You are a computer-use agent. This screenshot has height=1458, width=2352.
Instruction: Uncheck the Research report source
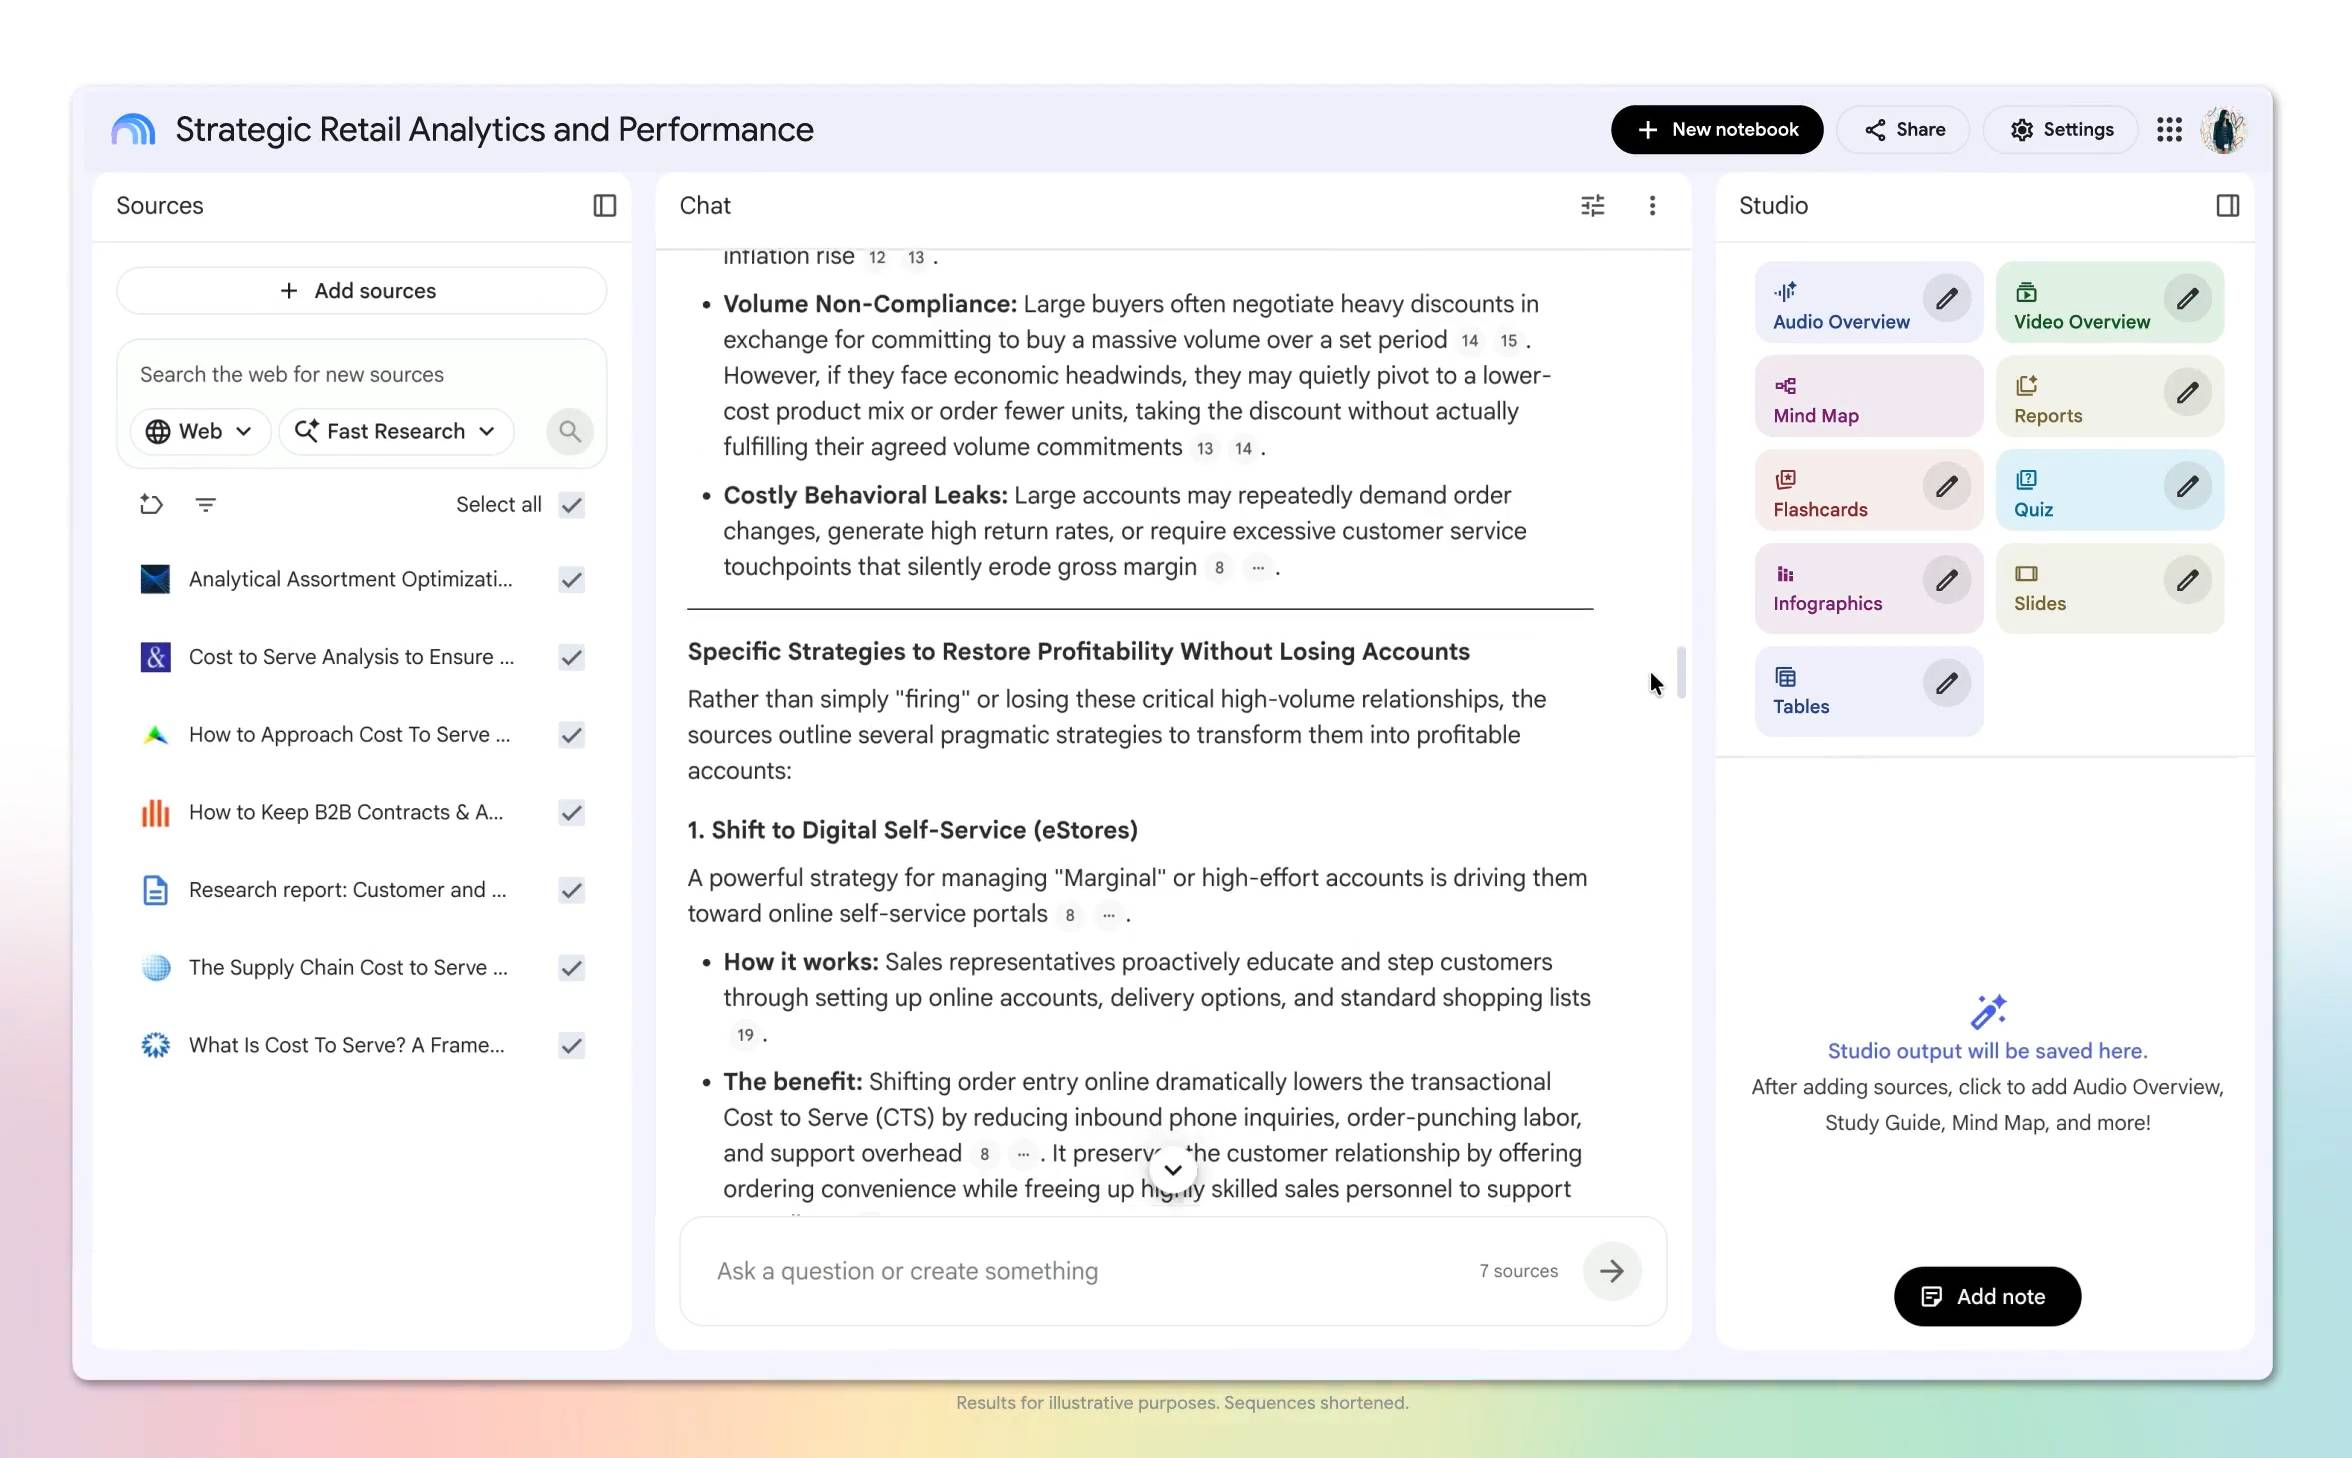pos(571,890)
